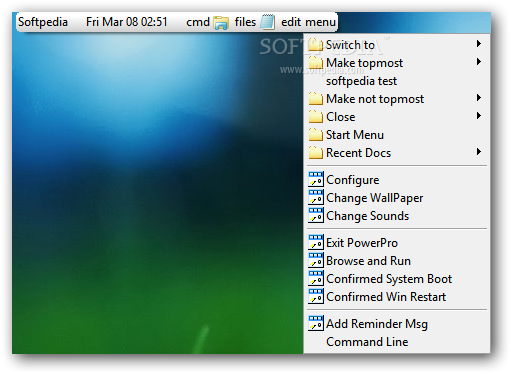Select Make not topmost entry
Viewport: 511px width, 374px height.
click(x=397, y=99)
